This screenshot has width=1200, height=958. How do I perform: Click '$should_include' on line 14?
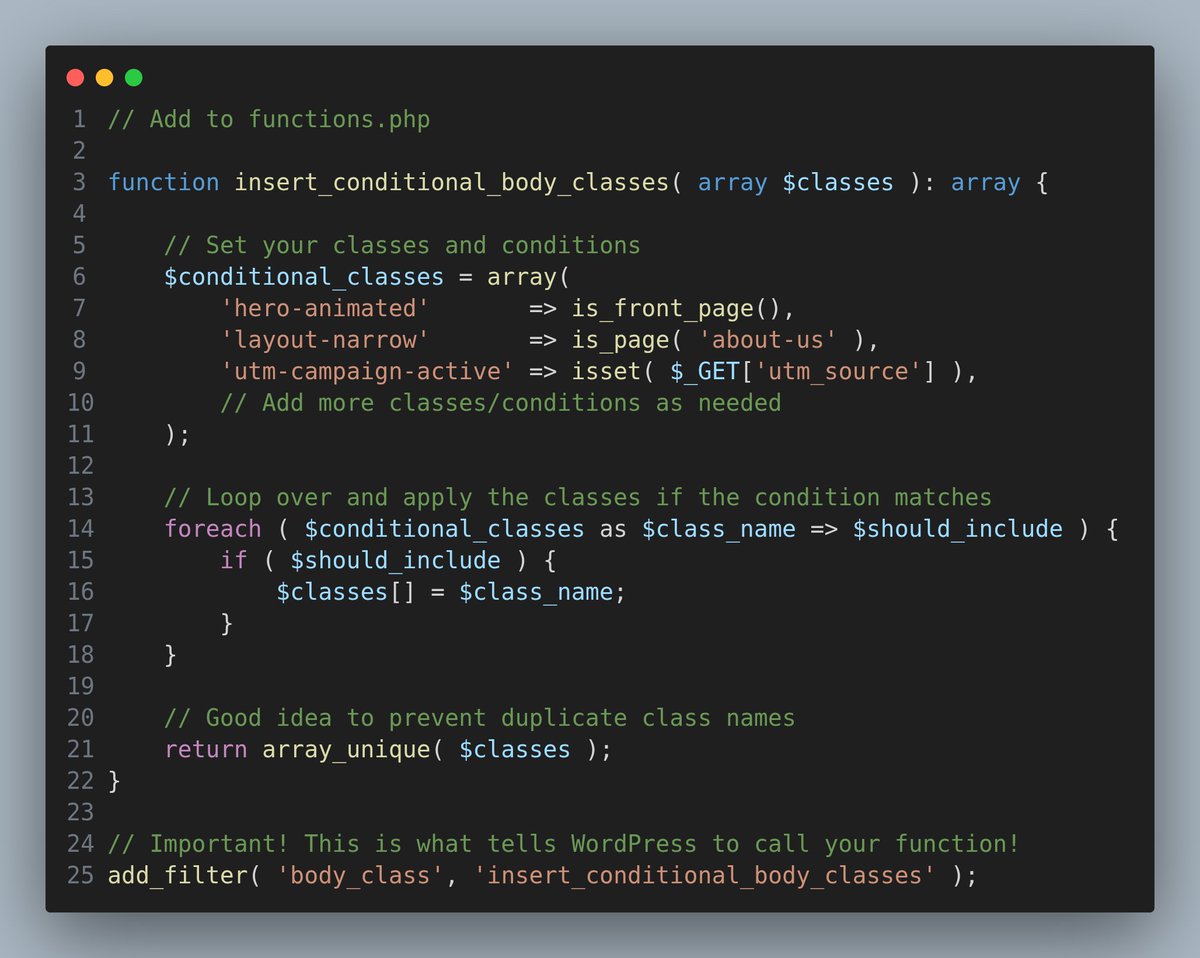(957, 529)
